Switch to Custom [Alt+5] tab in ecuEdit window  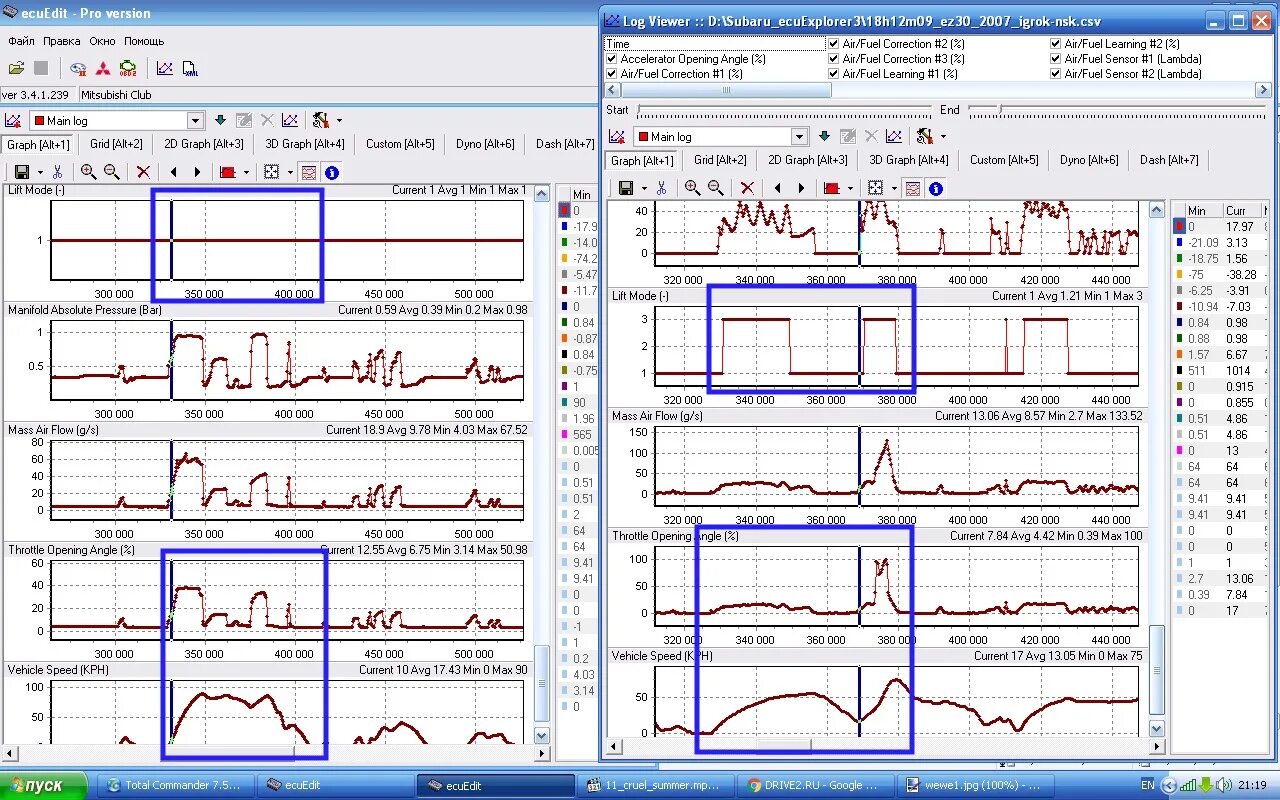click(399, 144)
